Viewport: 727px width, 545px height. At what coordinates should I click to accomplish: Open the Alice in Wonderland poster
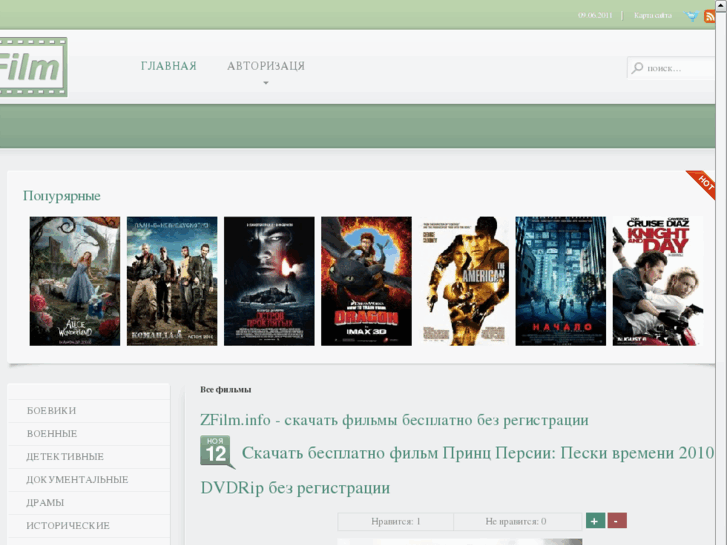click(75, 281)
